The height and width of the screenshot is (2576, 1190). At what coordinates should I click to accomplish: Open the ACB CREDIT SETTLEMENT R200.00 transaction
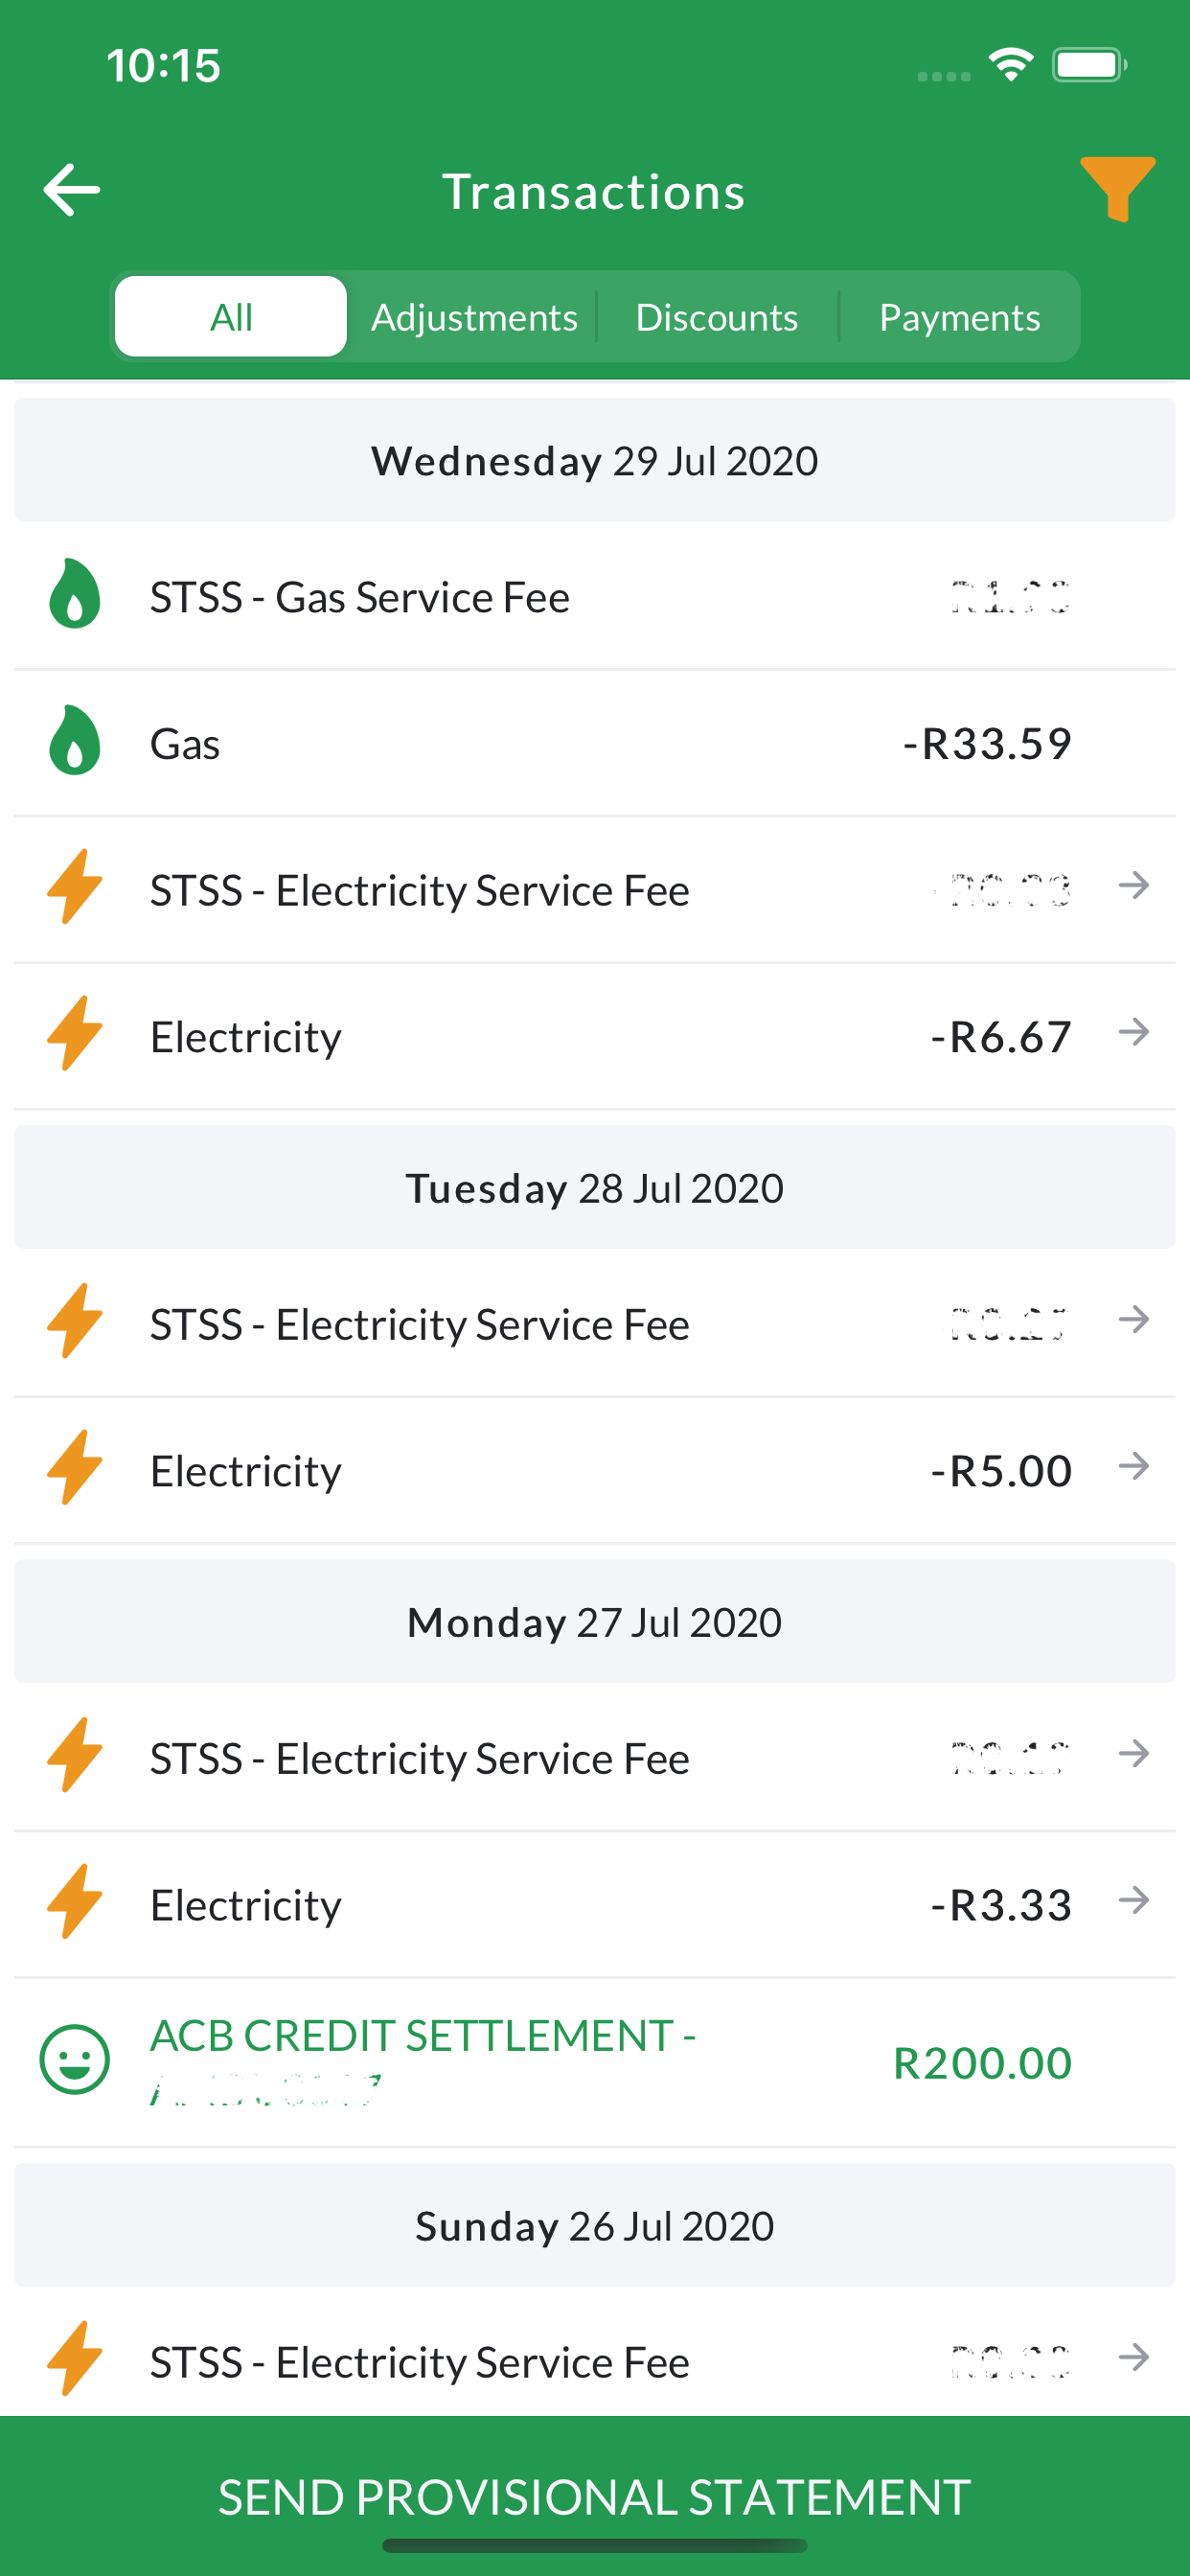(x=595, y=2062)
